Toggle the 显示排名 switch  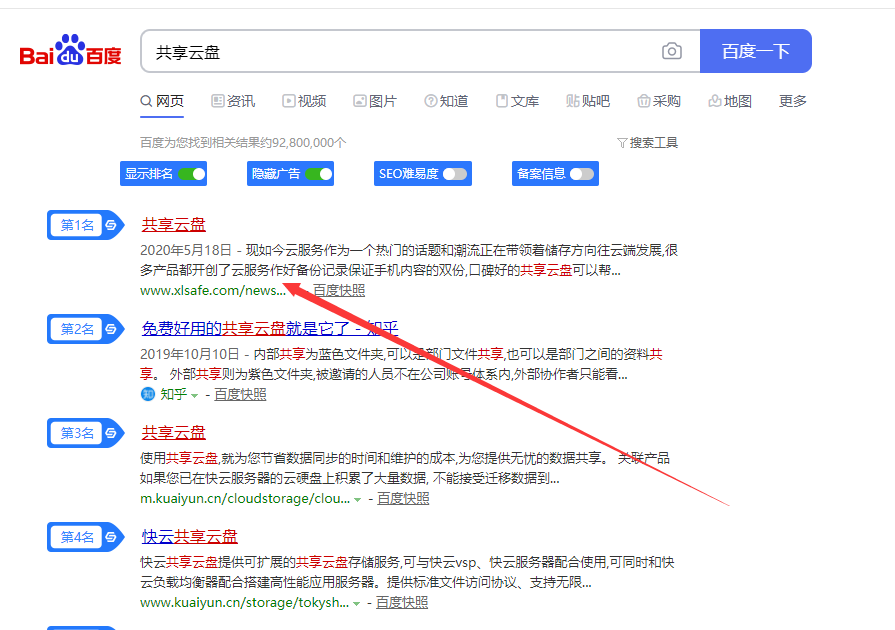tap(192, 174)
